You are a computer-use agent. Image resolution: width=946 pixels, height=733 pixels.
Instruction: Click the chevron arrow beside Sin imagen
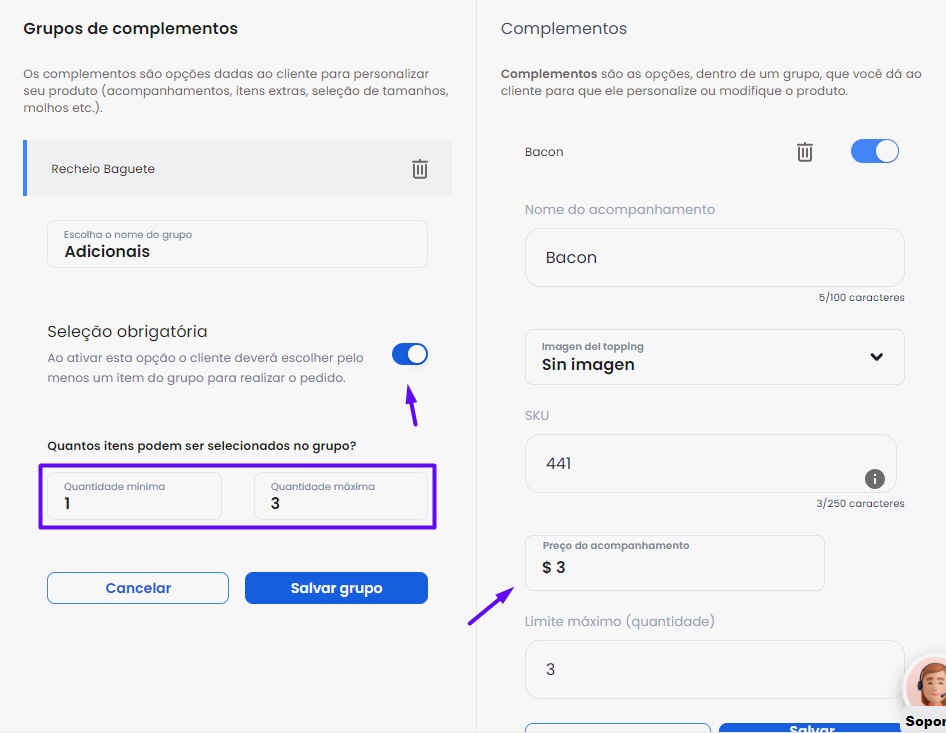point(877,357)
